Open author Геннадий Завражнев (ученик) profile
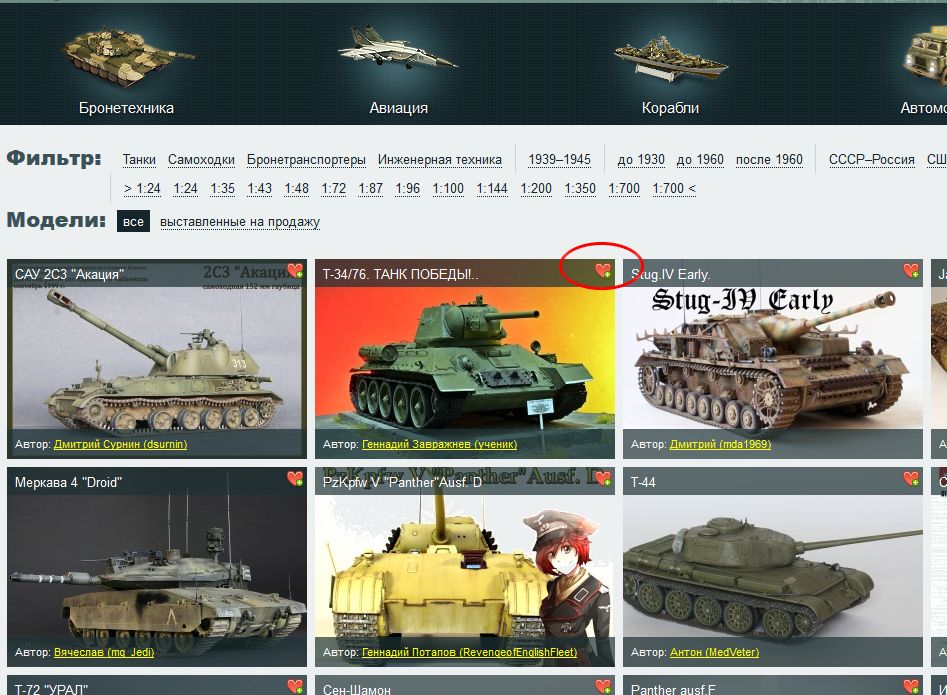 pyautogui.click(x=439, y=444)
